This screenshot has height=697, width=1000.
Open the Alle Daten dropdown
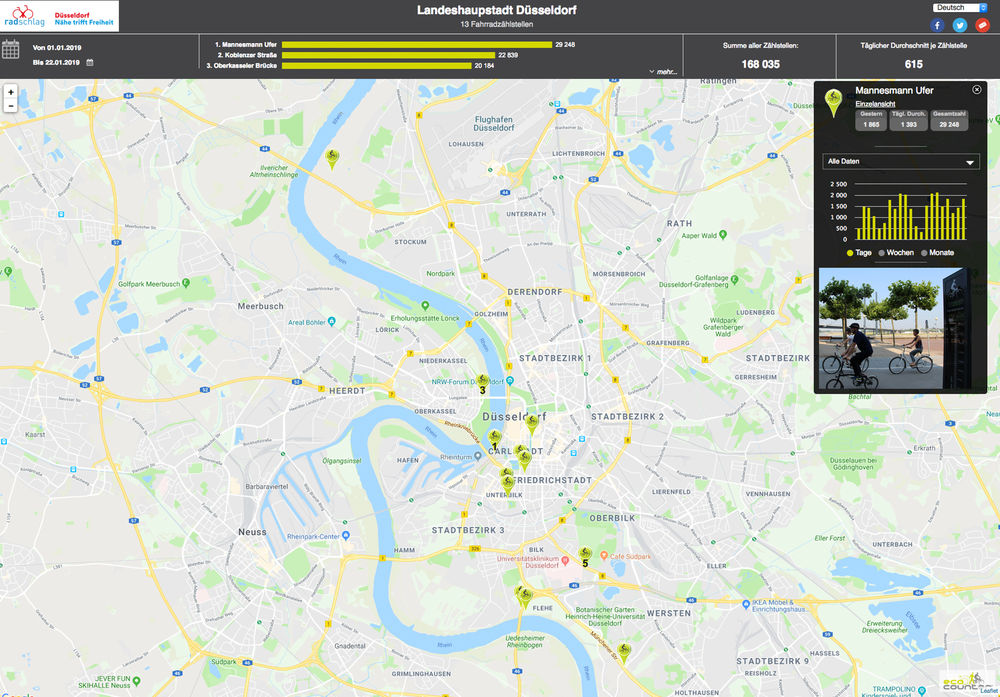tap(900, 161)
